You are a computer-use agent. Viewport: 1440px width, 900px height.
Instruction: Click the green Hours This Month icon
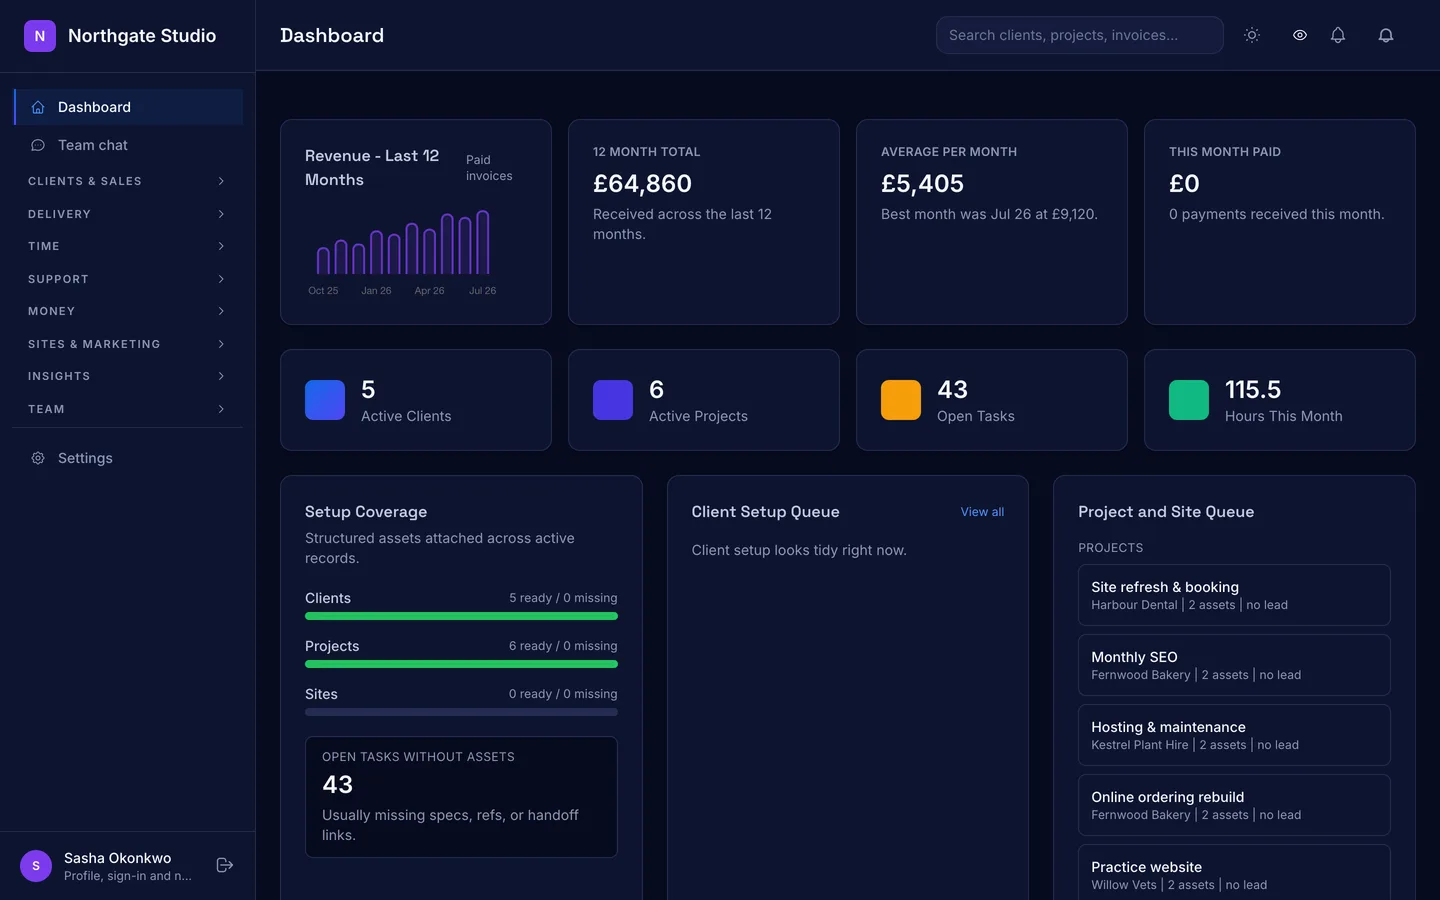(1189, 400)
